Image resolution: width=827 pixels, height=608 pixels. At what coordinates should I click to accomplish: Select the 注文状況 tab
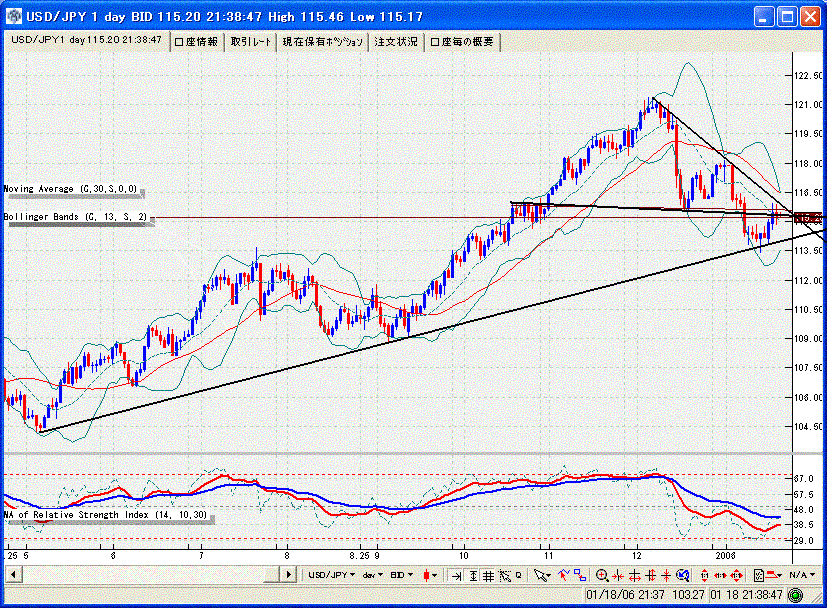click(x=396, y=41)
